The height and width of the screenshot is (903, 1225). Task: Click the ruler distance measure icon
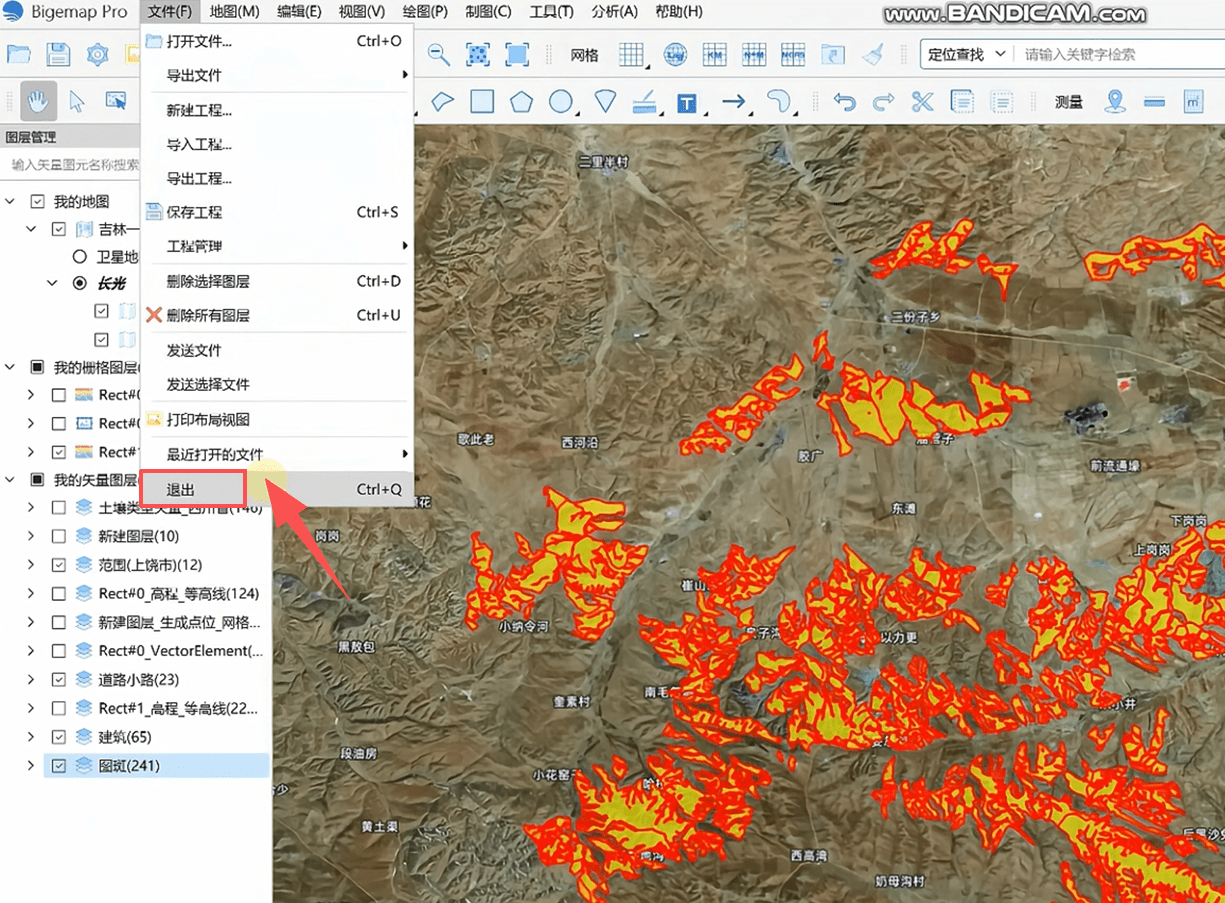coord(1154,101)
